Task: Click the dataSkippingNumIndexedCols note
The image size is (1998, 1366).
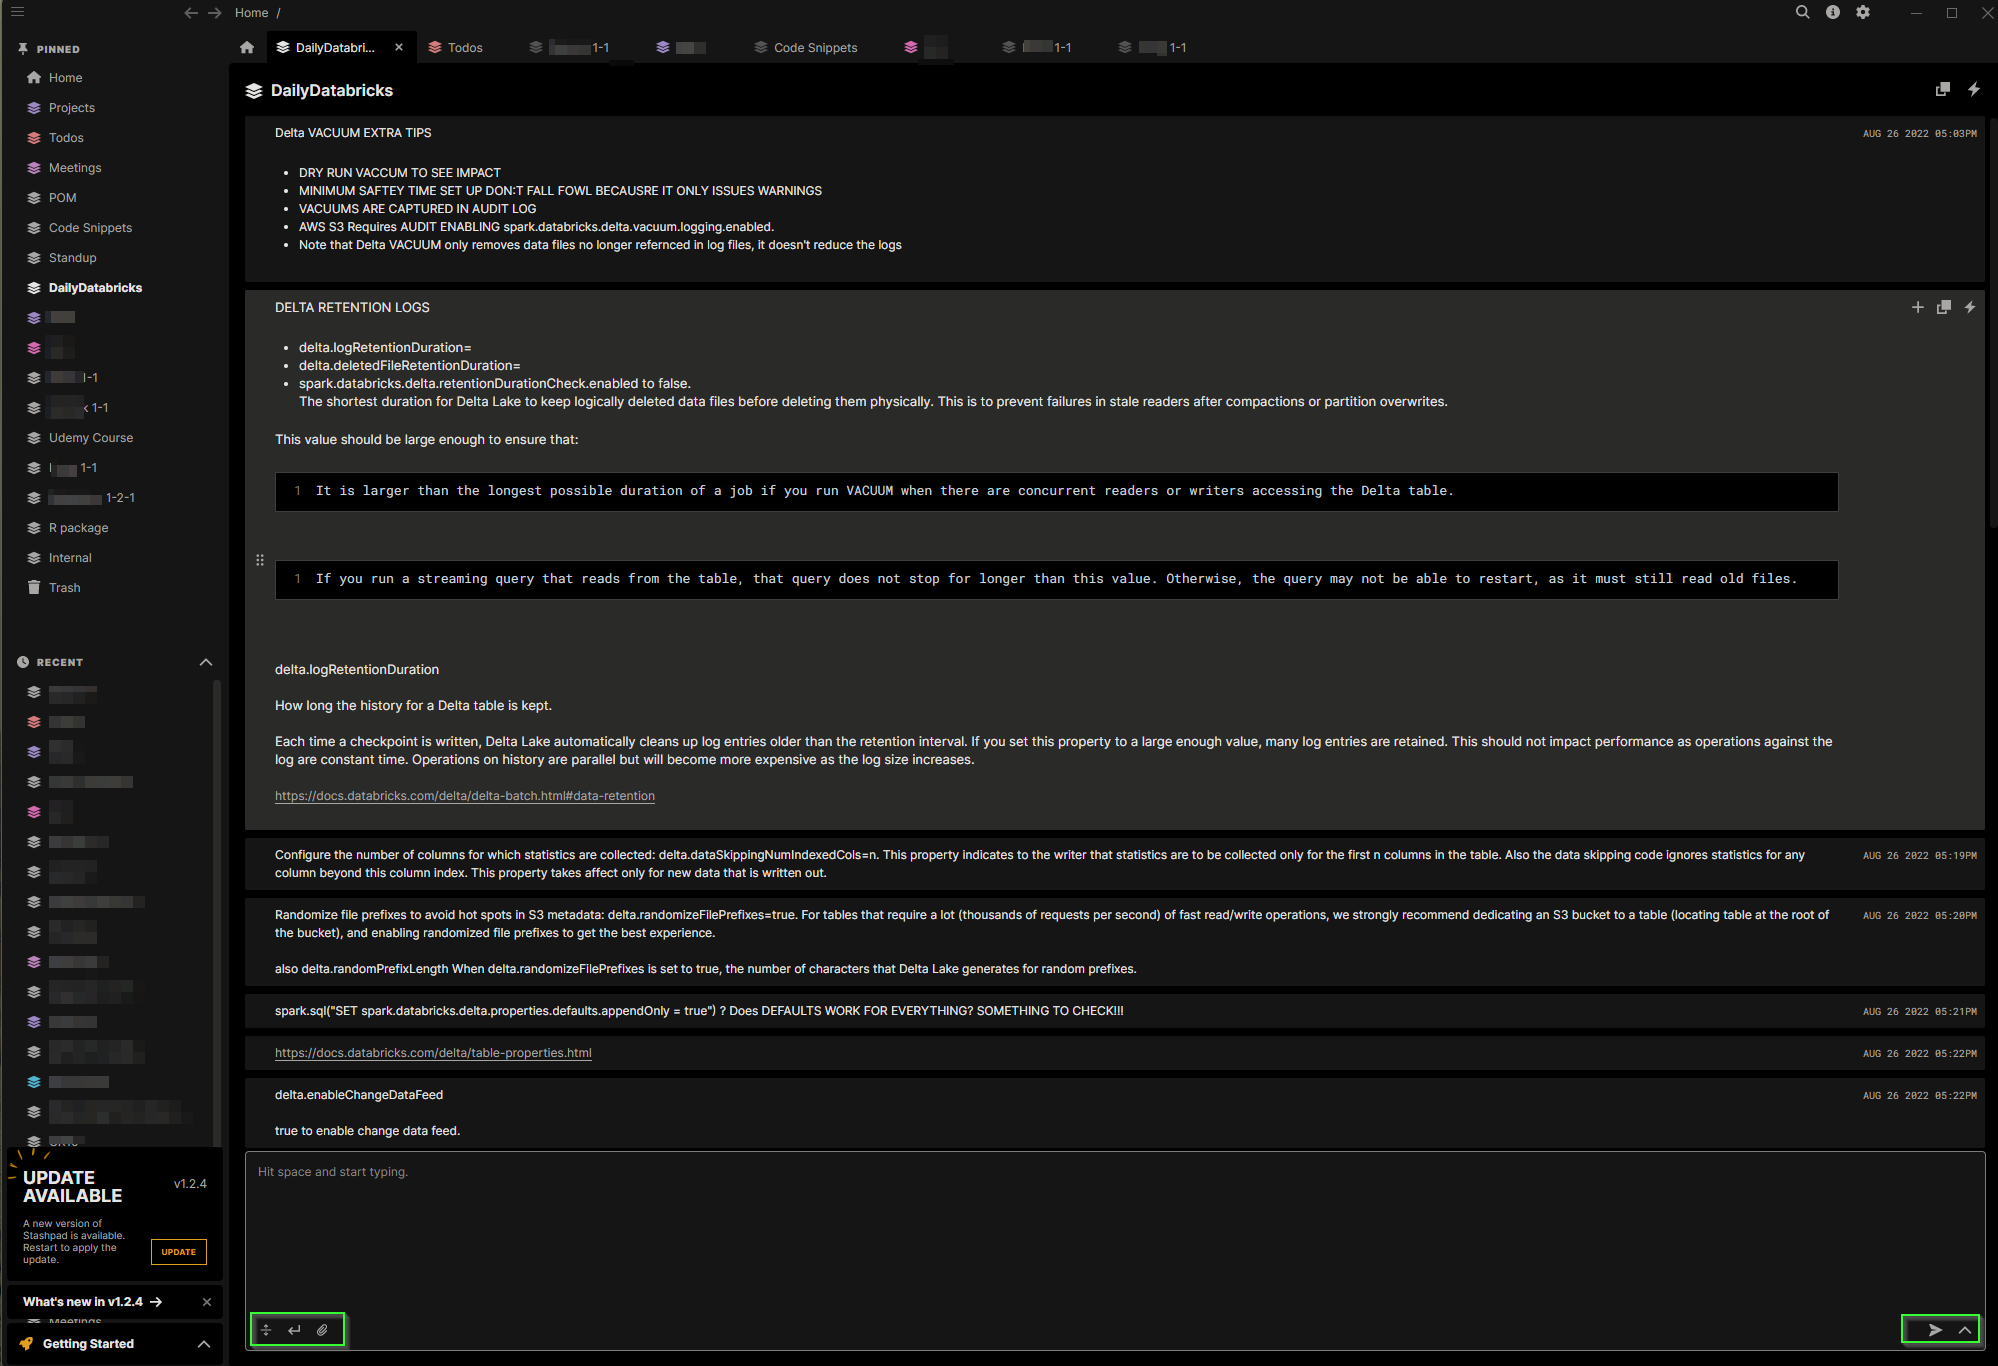Action: pos(1114,864)
